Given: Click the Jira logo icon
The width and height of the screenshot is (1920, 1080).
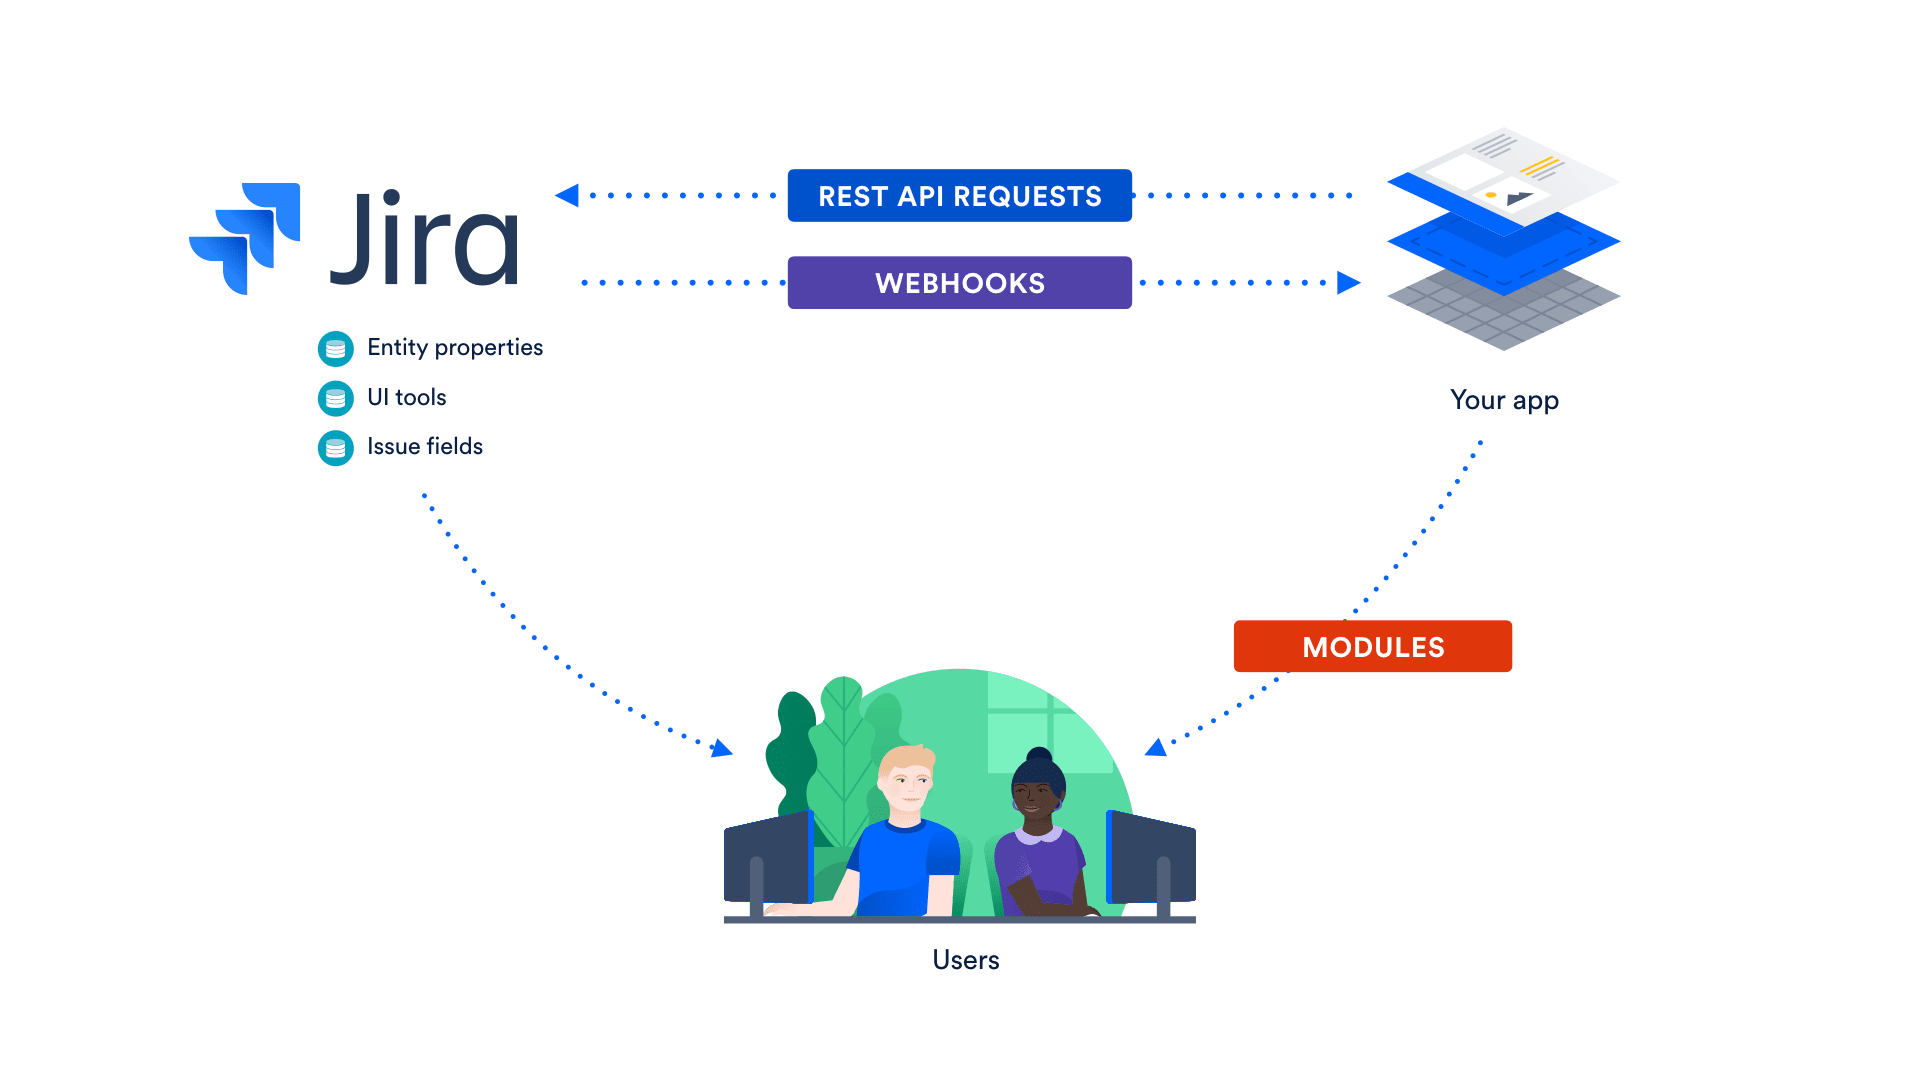Looking at the screenshot, I should (245, 232).
